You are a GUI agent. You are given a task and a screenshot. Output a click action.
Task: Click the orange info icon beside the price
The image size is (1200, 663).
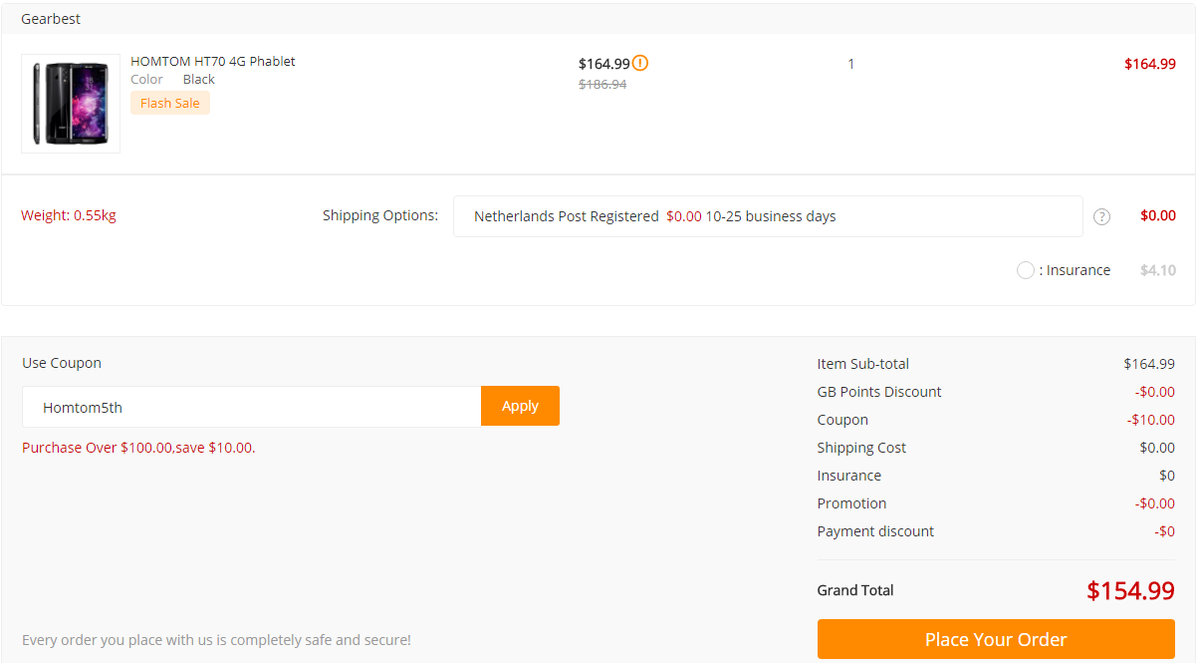click(x=641, y=63)
